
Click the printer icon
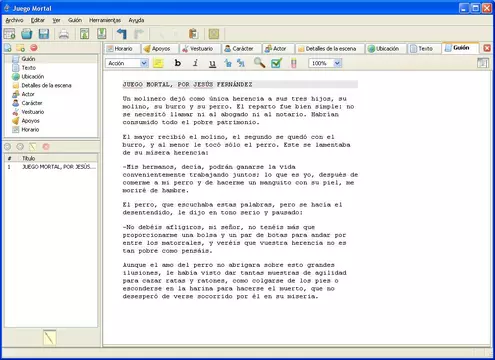(x=64, y=34)
